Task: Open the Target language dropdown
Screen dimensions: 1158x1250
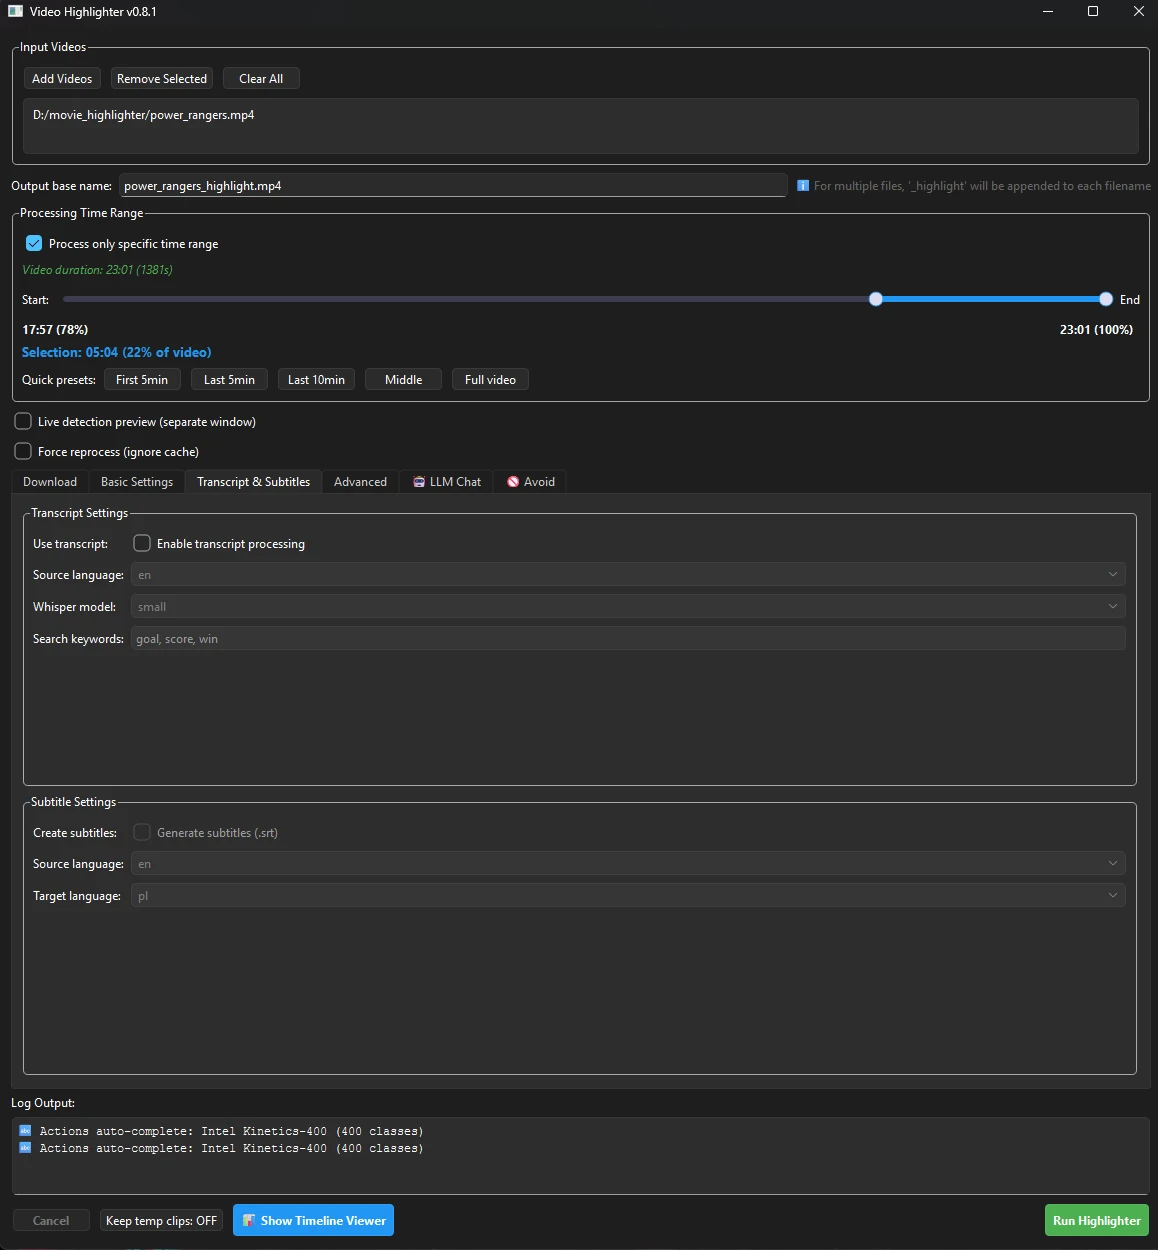Action: coord(628,895)
